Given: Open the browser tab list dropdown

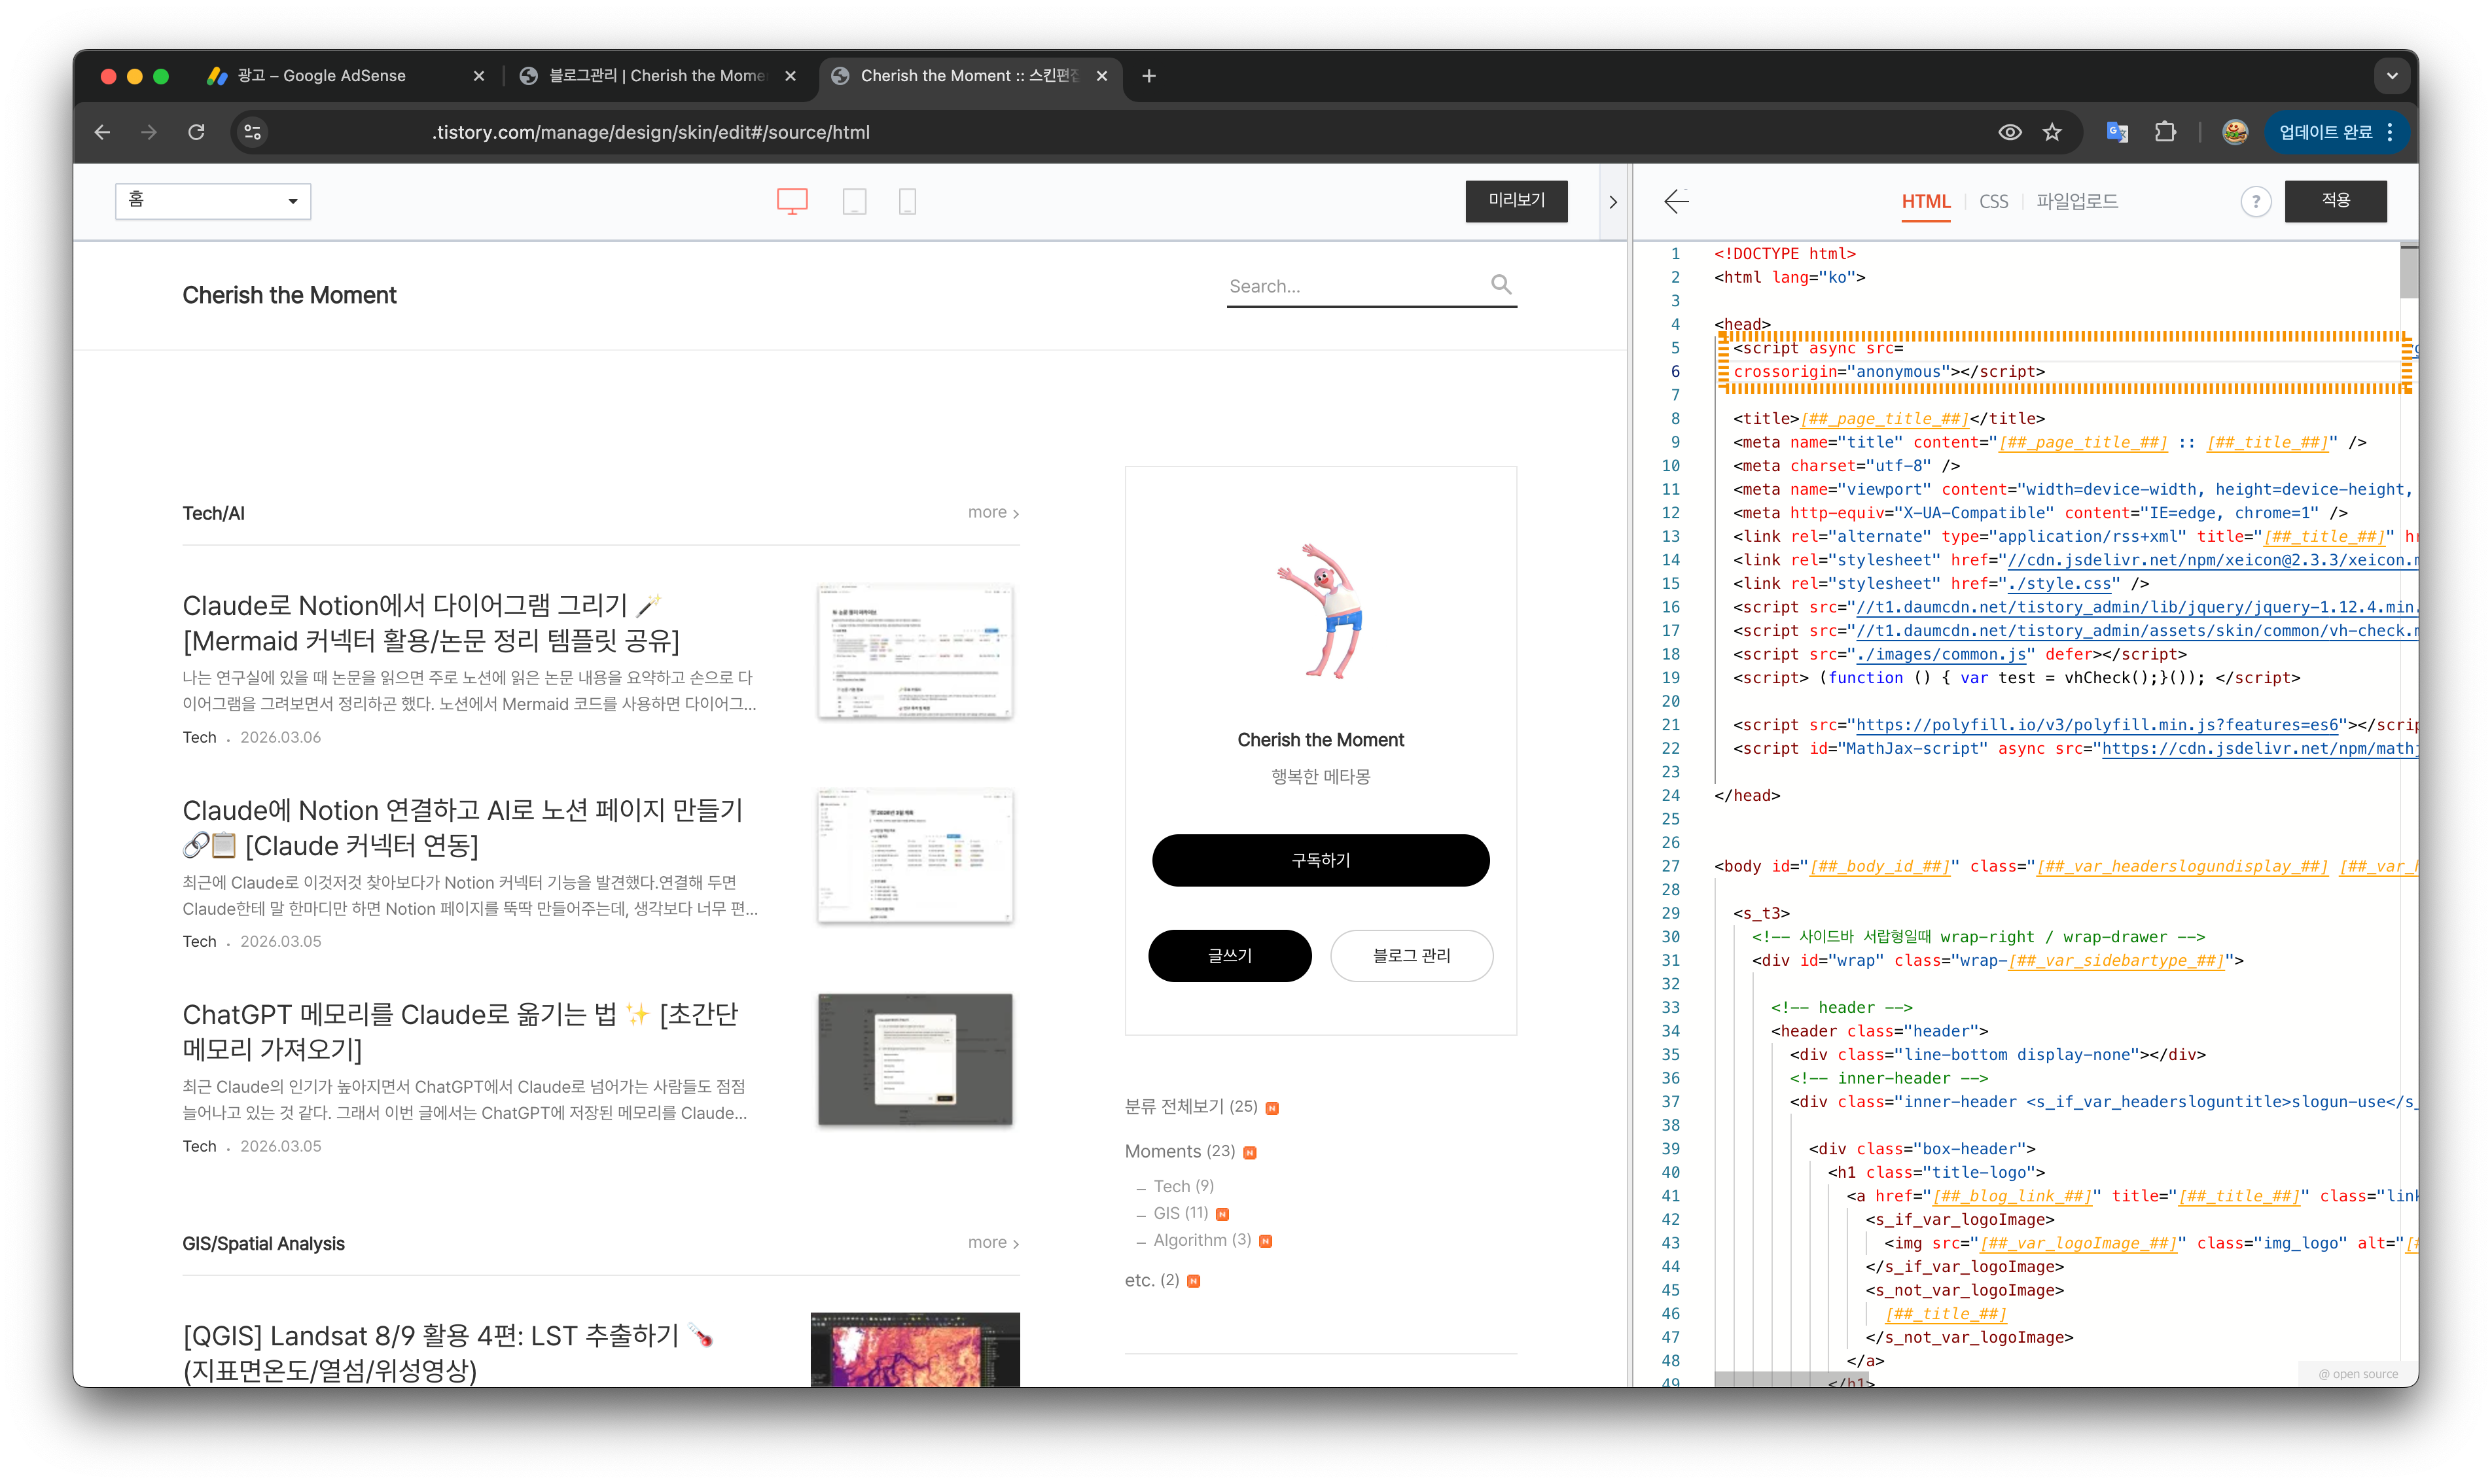Looking at the screenshot, I should (x=2392, y=76).
